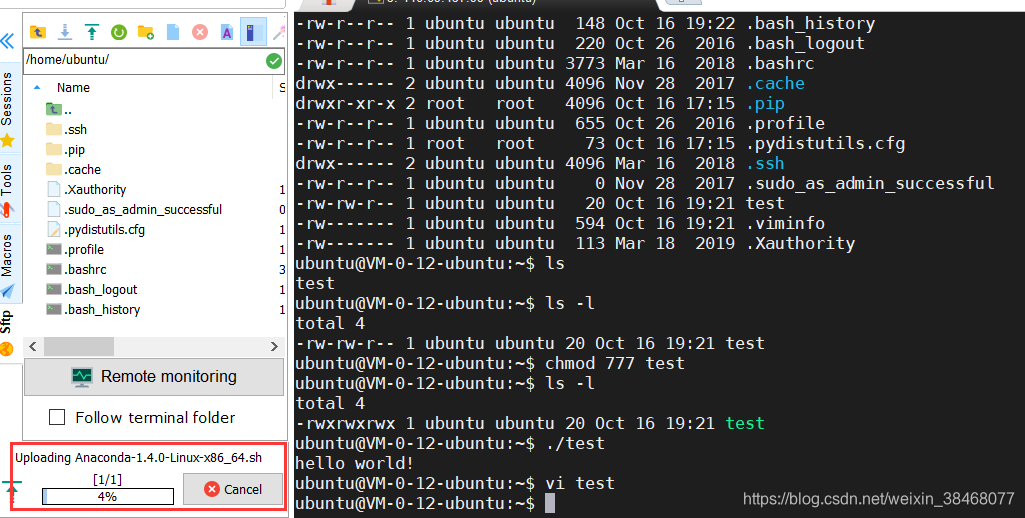Click the .bash_logout script file icon
This screenshot has height=518, width=1025.
click(54, 289)
